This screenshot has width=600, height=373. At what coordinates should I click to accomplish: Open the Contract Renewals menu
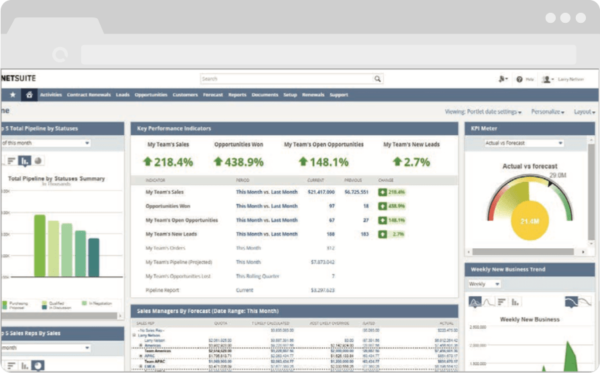pos(89,95)
